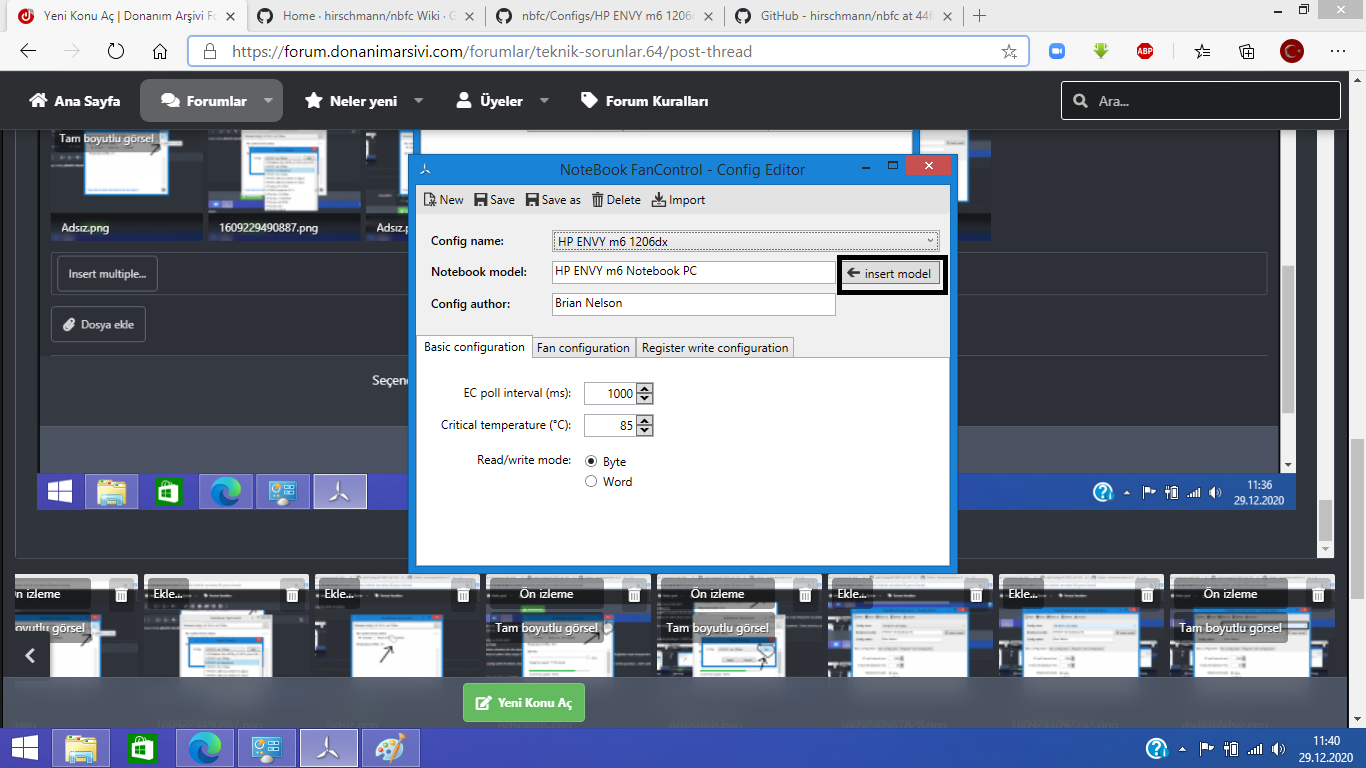Add page to favorites with star icon
This screenshot has height=768, width=1366.
point(1009,51)
